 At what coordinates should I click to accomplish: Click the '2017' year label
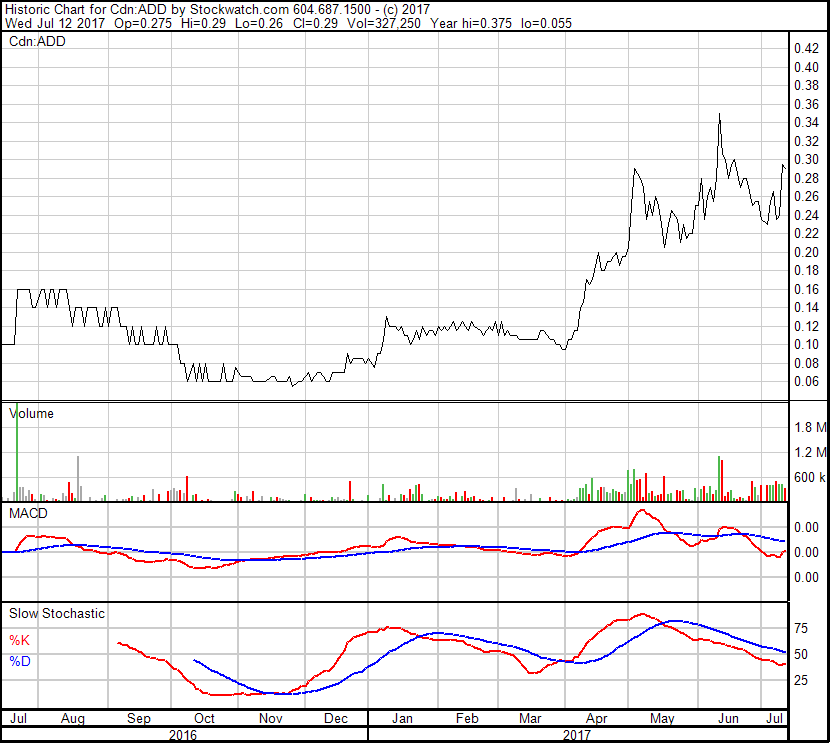coord(576,735)
